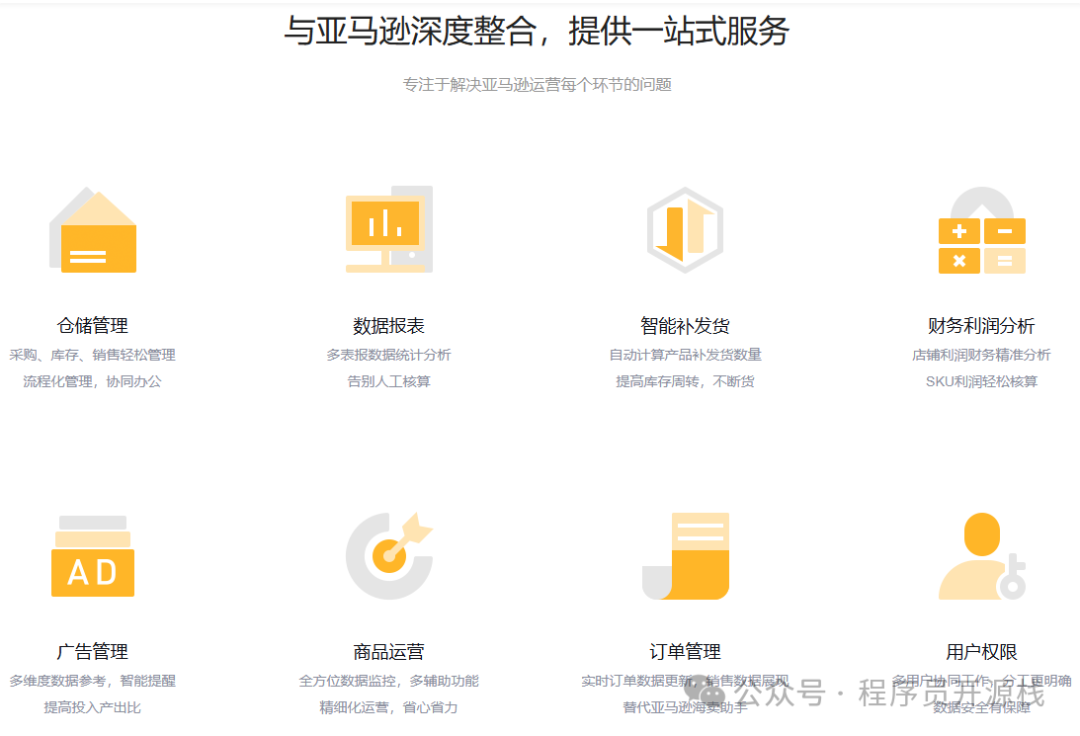Click the 订单管理 heading text
Screen dimensions: 1080x736
point(684,650)
